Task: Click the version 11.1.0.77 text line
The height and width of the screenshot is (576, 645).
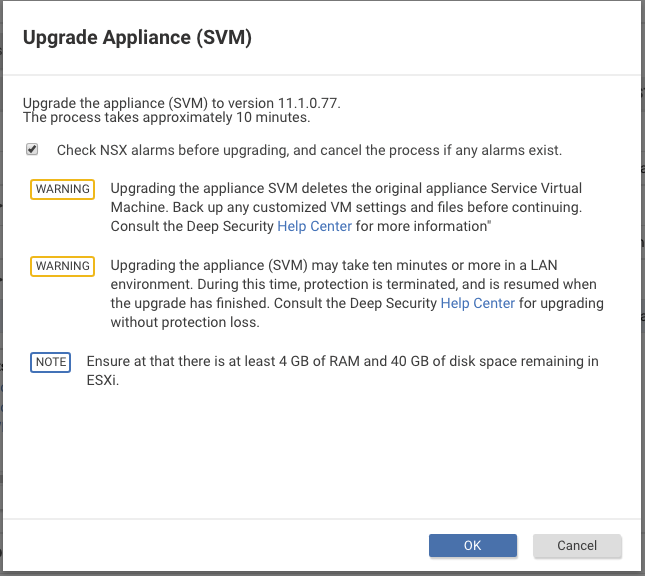Action: (188, 103)
